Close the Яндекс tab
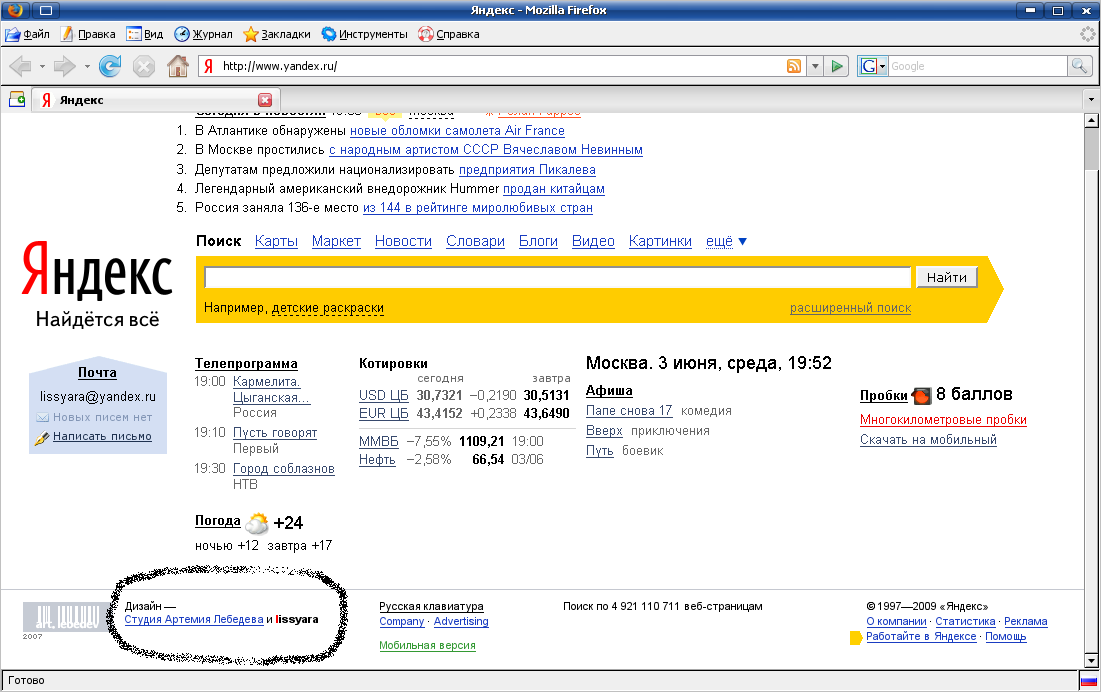 pos(265,100)
